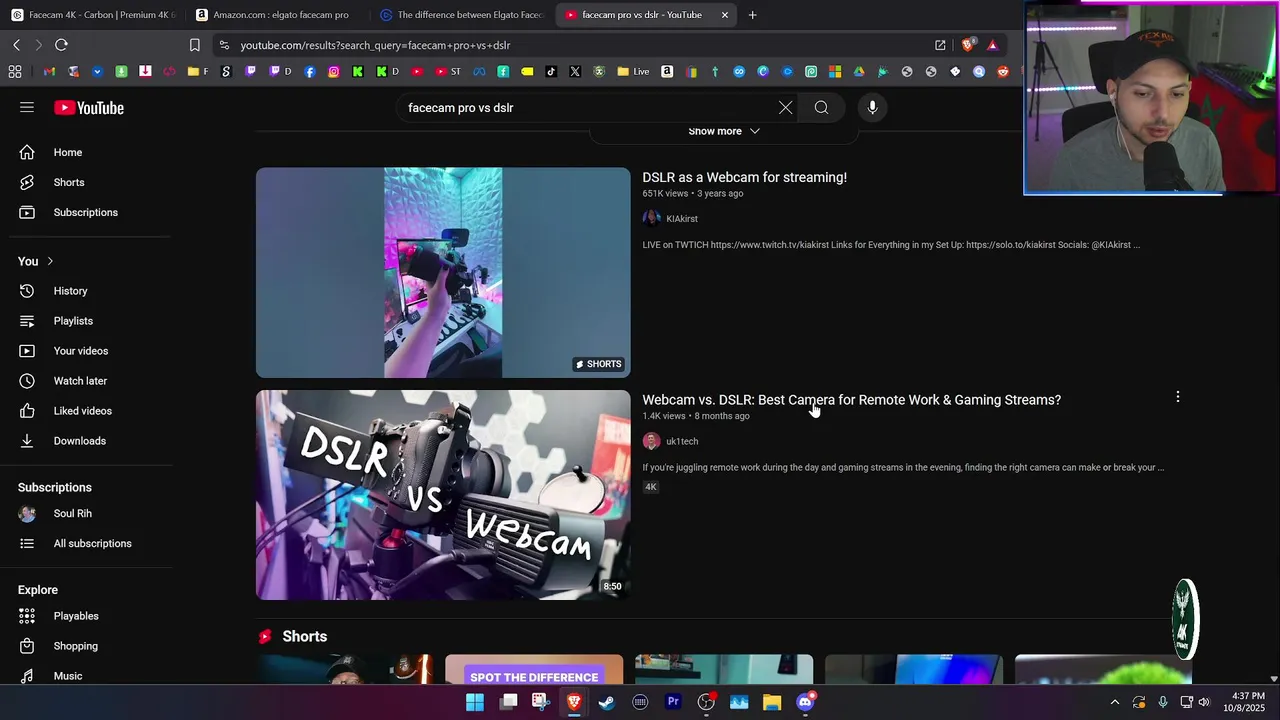Open Liked videos list
Image resolution: width=1280 pixels, height=720 pixels.
(90, 411)
